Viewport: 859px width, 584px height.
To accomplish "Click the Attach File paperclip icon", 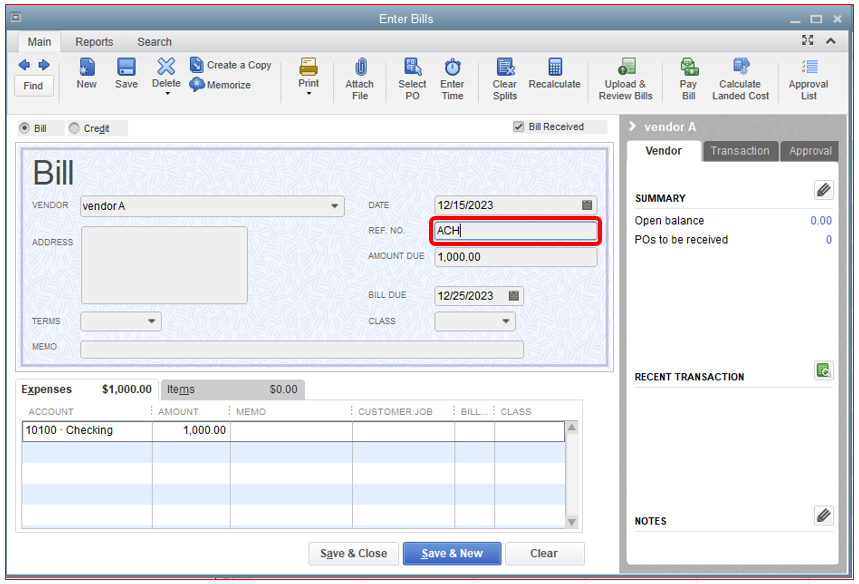I will [x=359, y=68].
